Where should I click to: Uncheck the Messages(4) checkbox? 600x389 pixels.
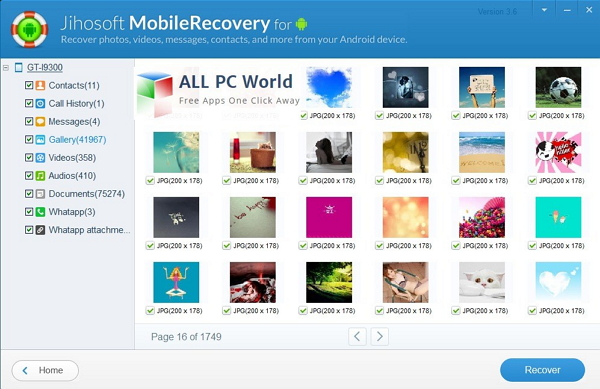[29, 121]
